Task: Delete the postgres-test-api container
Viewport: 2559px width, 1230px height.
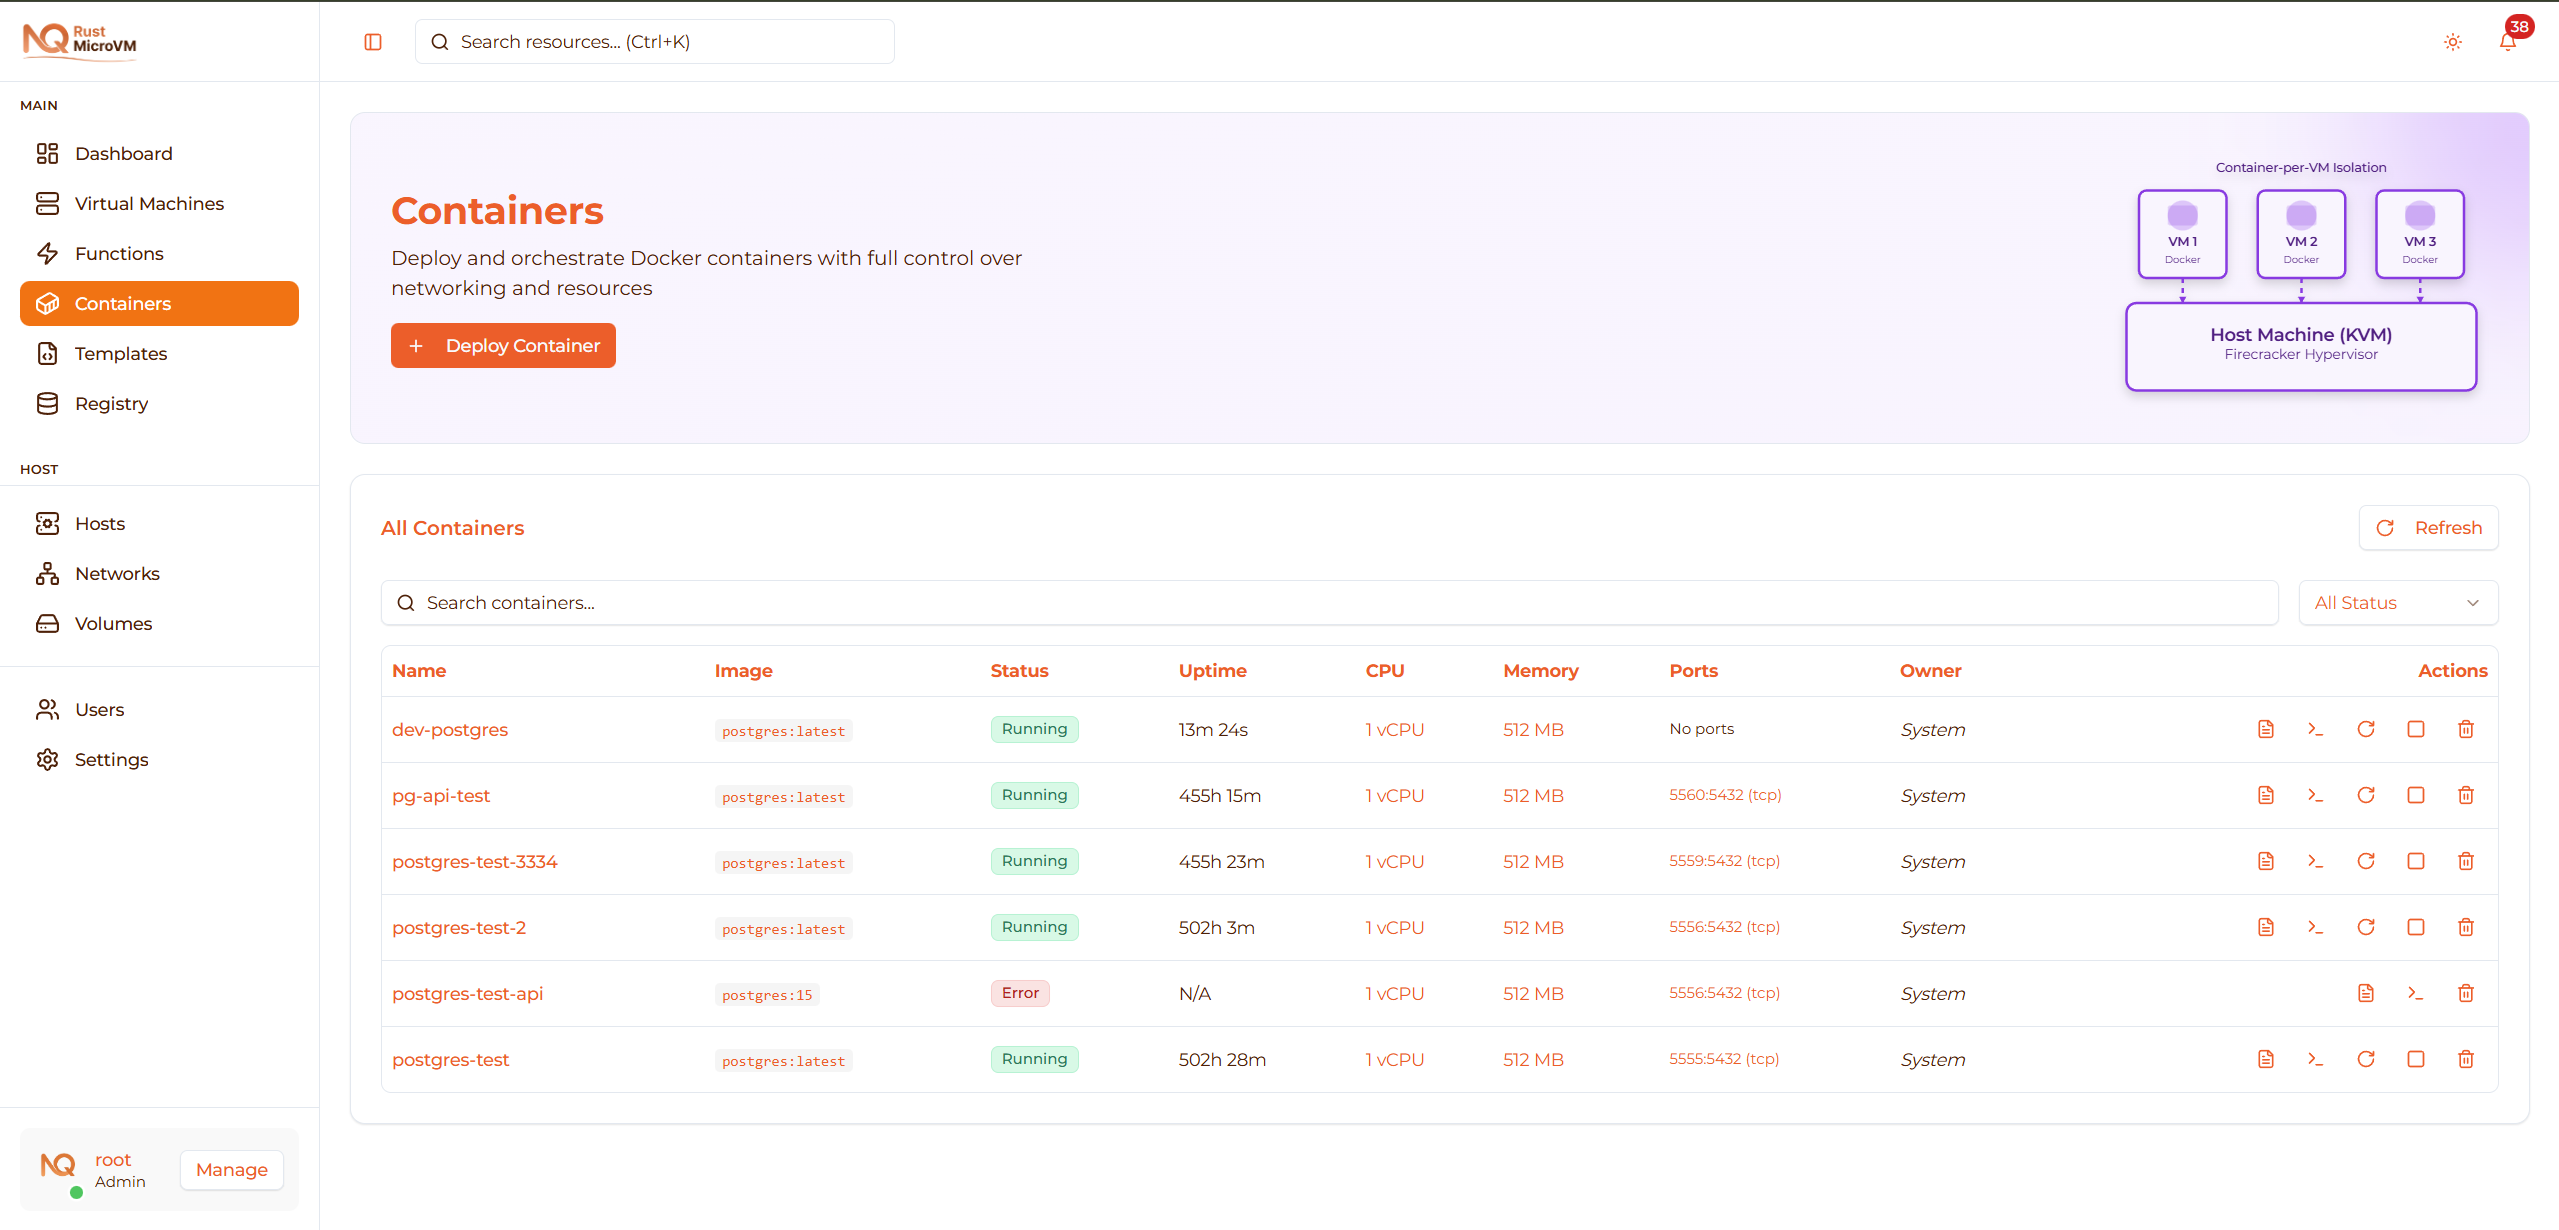Action: 2465,993
